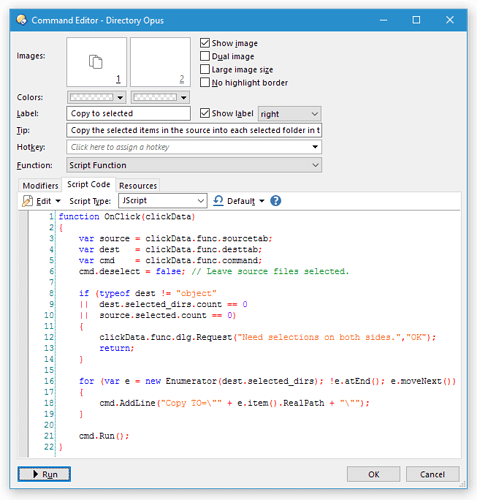Switch to the Modifiers tab
The height and width of the screenshot is (500, 477).
click(40, 186)
